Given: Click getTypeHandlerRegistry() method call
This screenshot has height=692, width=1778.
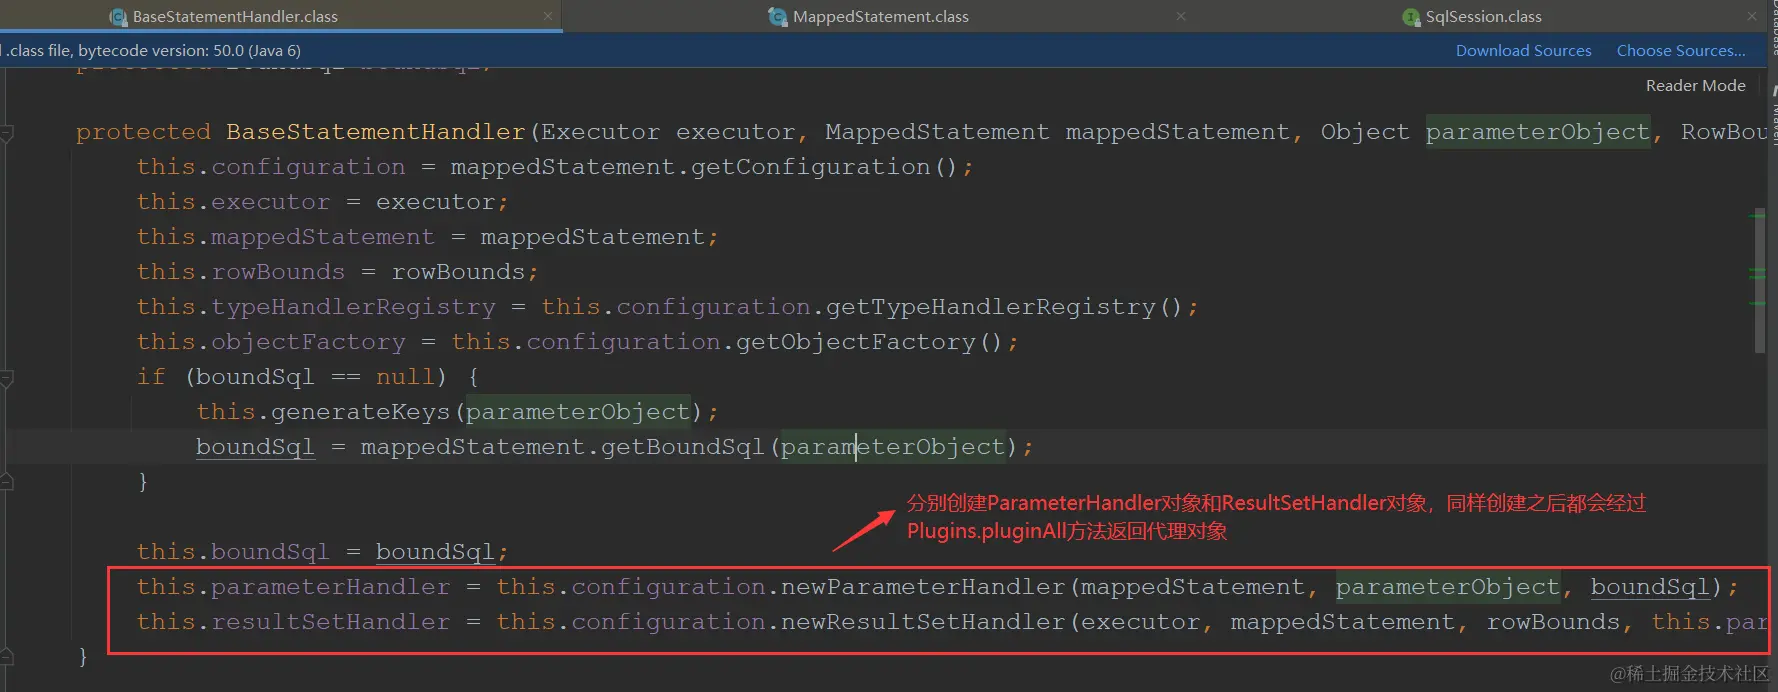Looking at the screenshot, I should (x=1003, y=307).
